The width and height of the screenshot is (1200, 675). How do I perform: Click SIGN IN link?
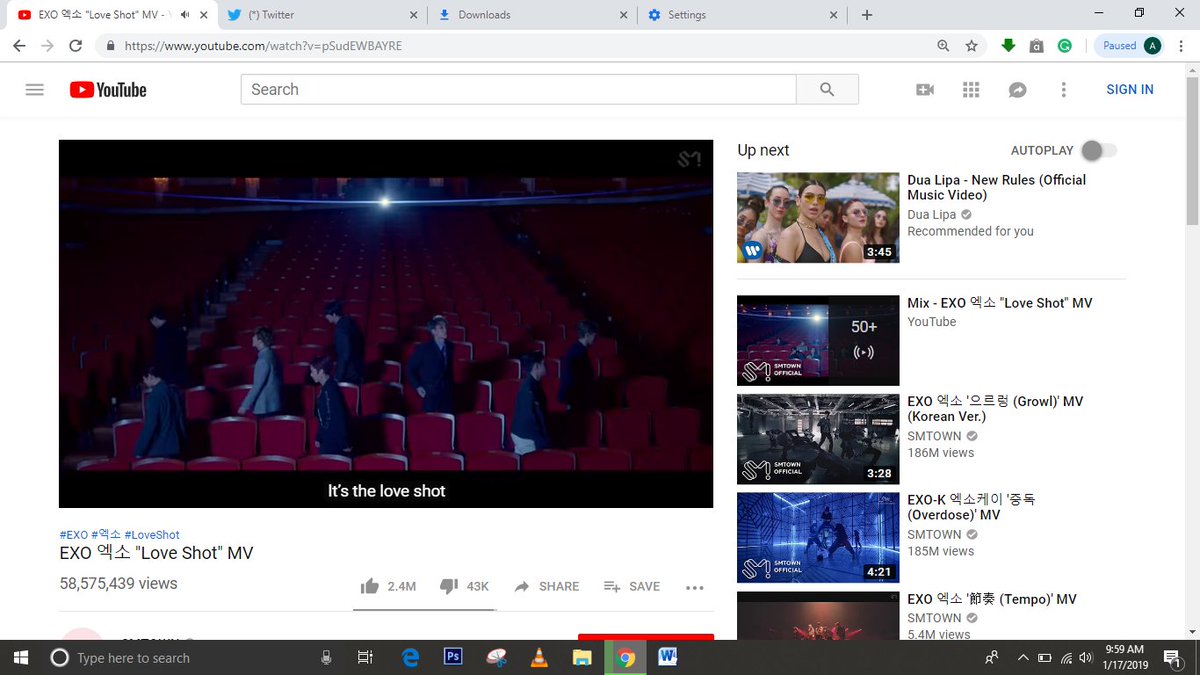click(1130, 90)
